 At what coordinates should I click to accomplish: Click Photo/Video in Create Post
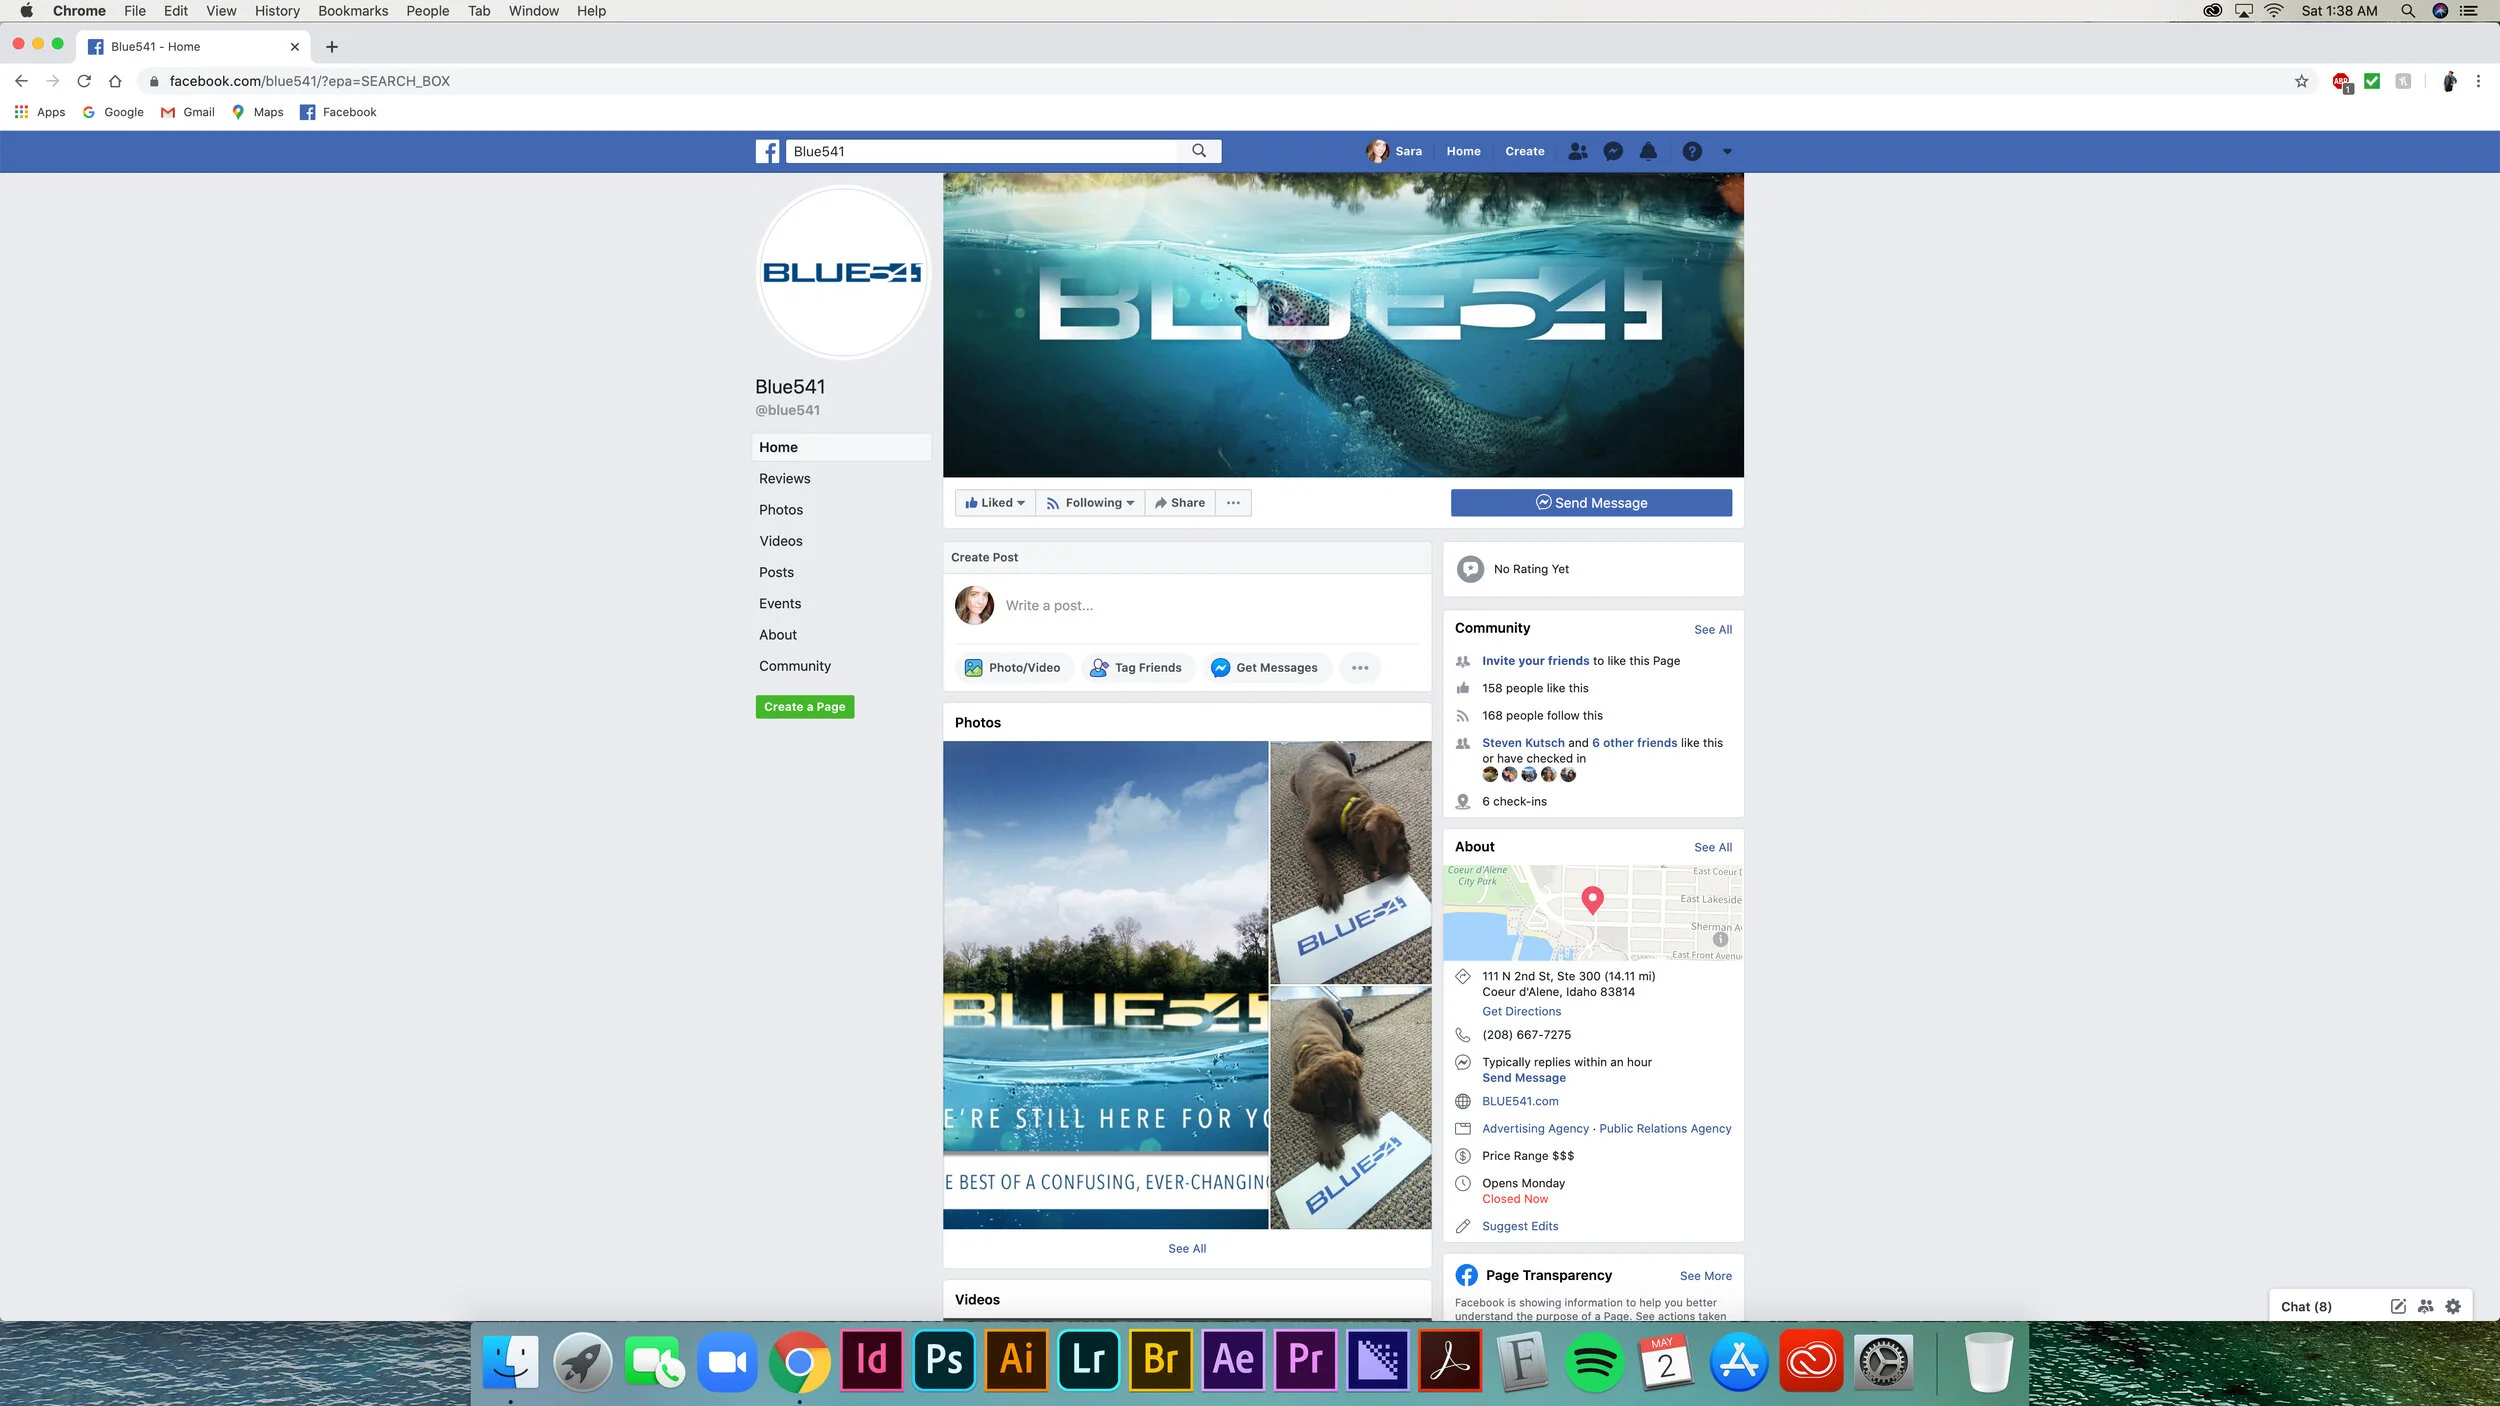tap(1012, 668)
